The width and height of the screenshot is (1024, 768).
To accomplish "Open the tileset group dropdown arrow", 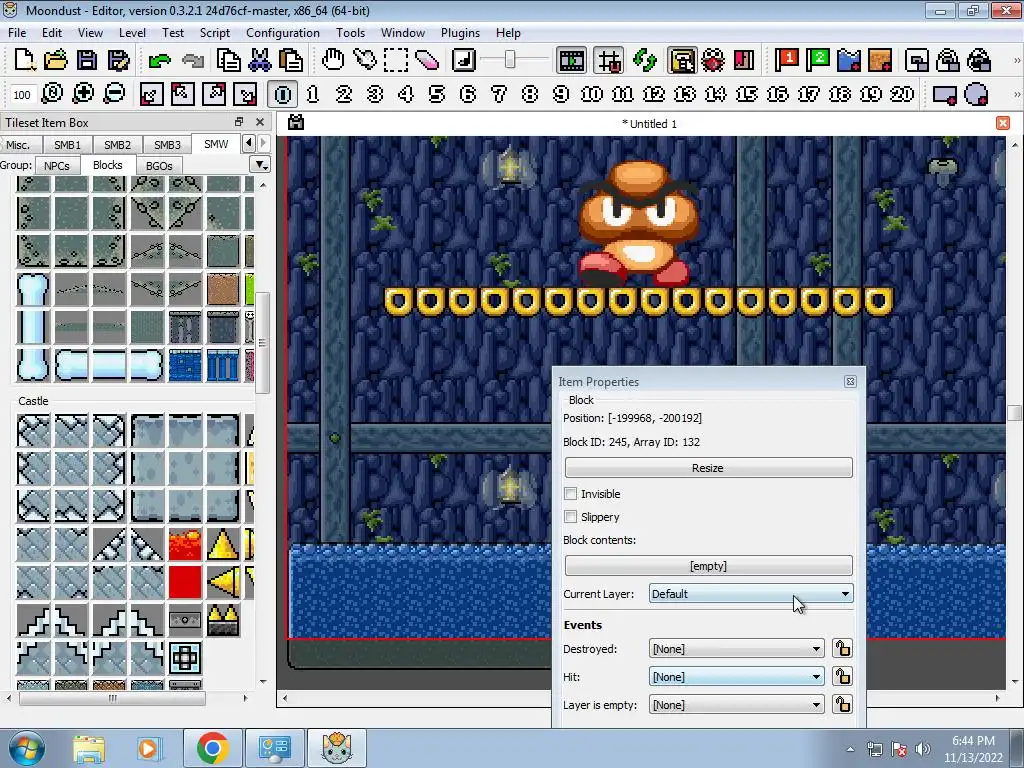I will click(x=261, y=165).
